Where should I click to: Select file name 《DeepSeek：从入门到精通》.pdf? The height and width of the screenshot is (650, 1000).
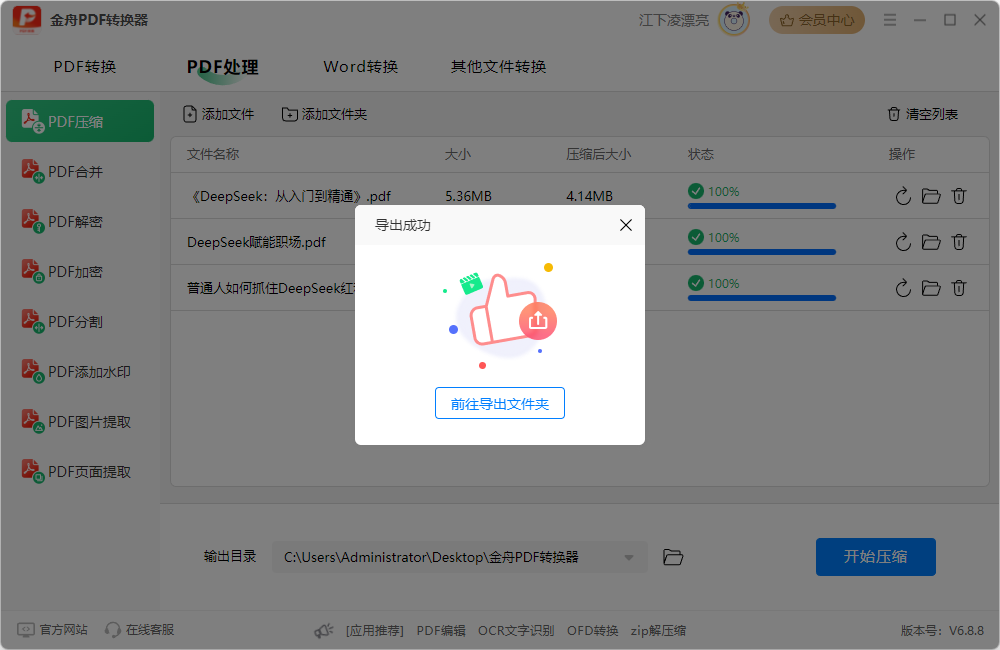click(x=290, y=196)
